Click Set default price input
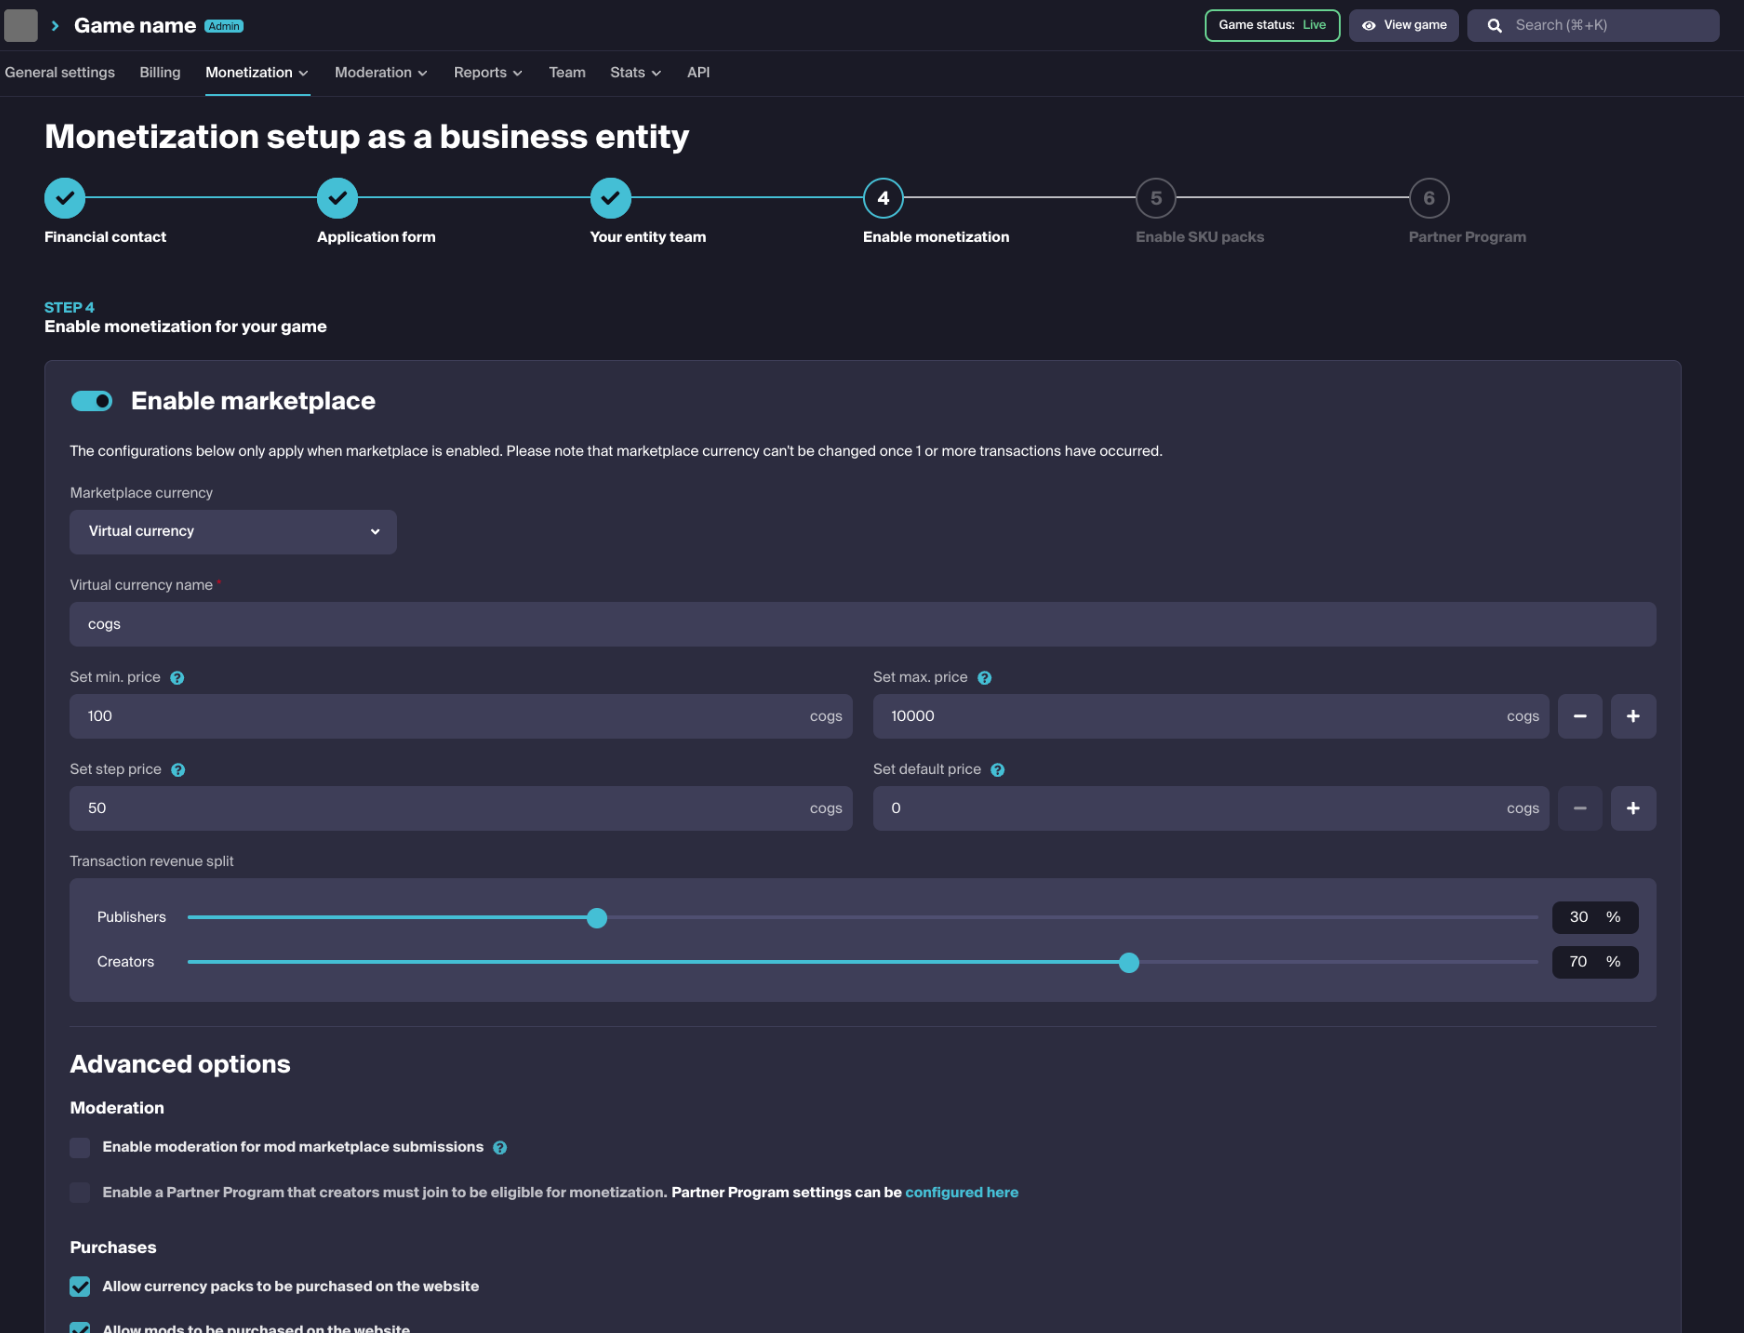 click(x=1211, y=808)
